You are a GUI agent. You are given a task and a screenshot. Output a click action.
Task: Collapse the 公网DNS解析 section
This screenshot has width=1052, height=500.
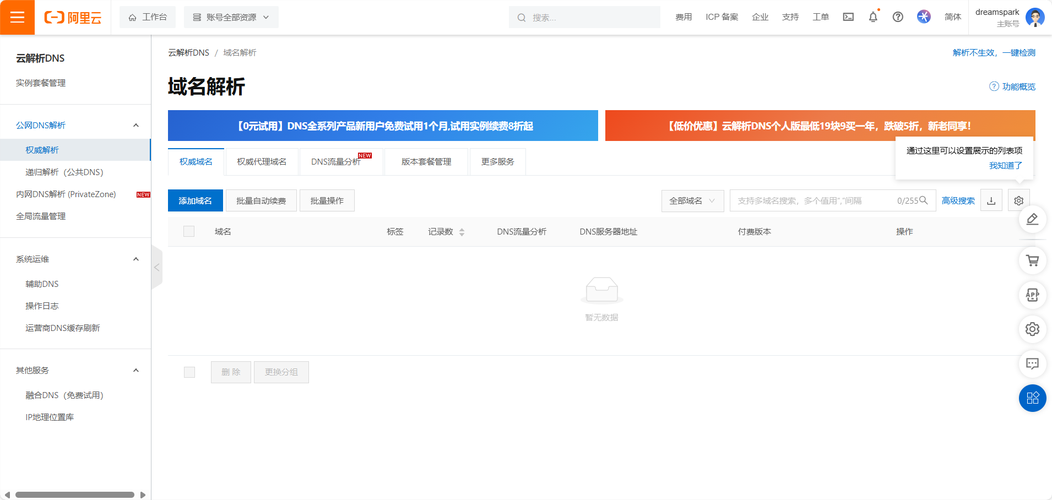(136, 126)
